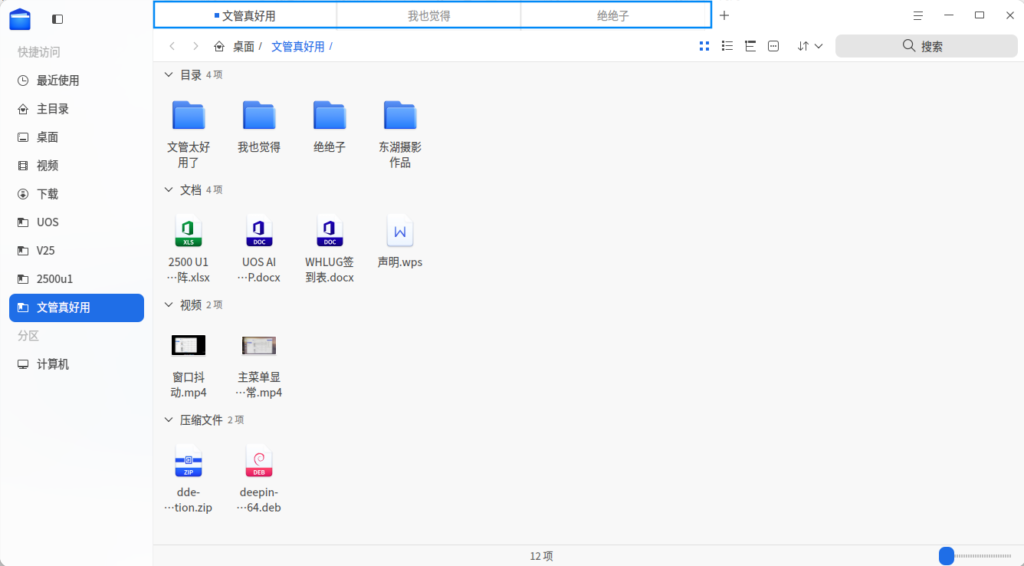The width and height of the screenshot is (1024, 566).
Task: Open the view options button
Action: click(773, 46)
